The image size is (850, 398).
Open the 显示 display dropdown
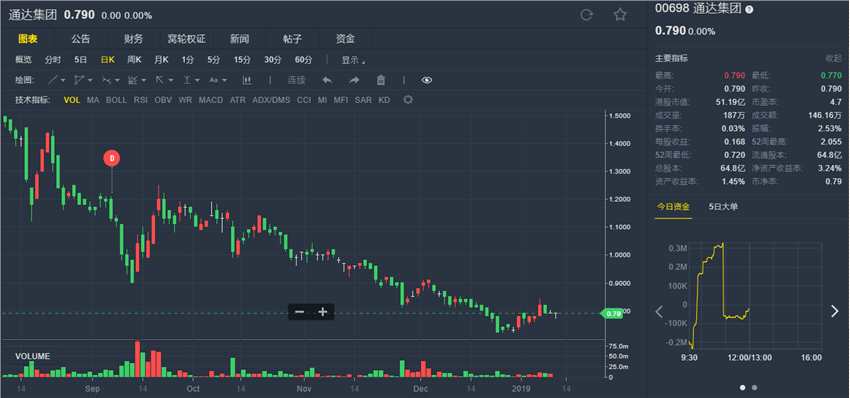coord(353,60)
